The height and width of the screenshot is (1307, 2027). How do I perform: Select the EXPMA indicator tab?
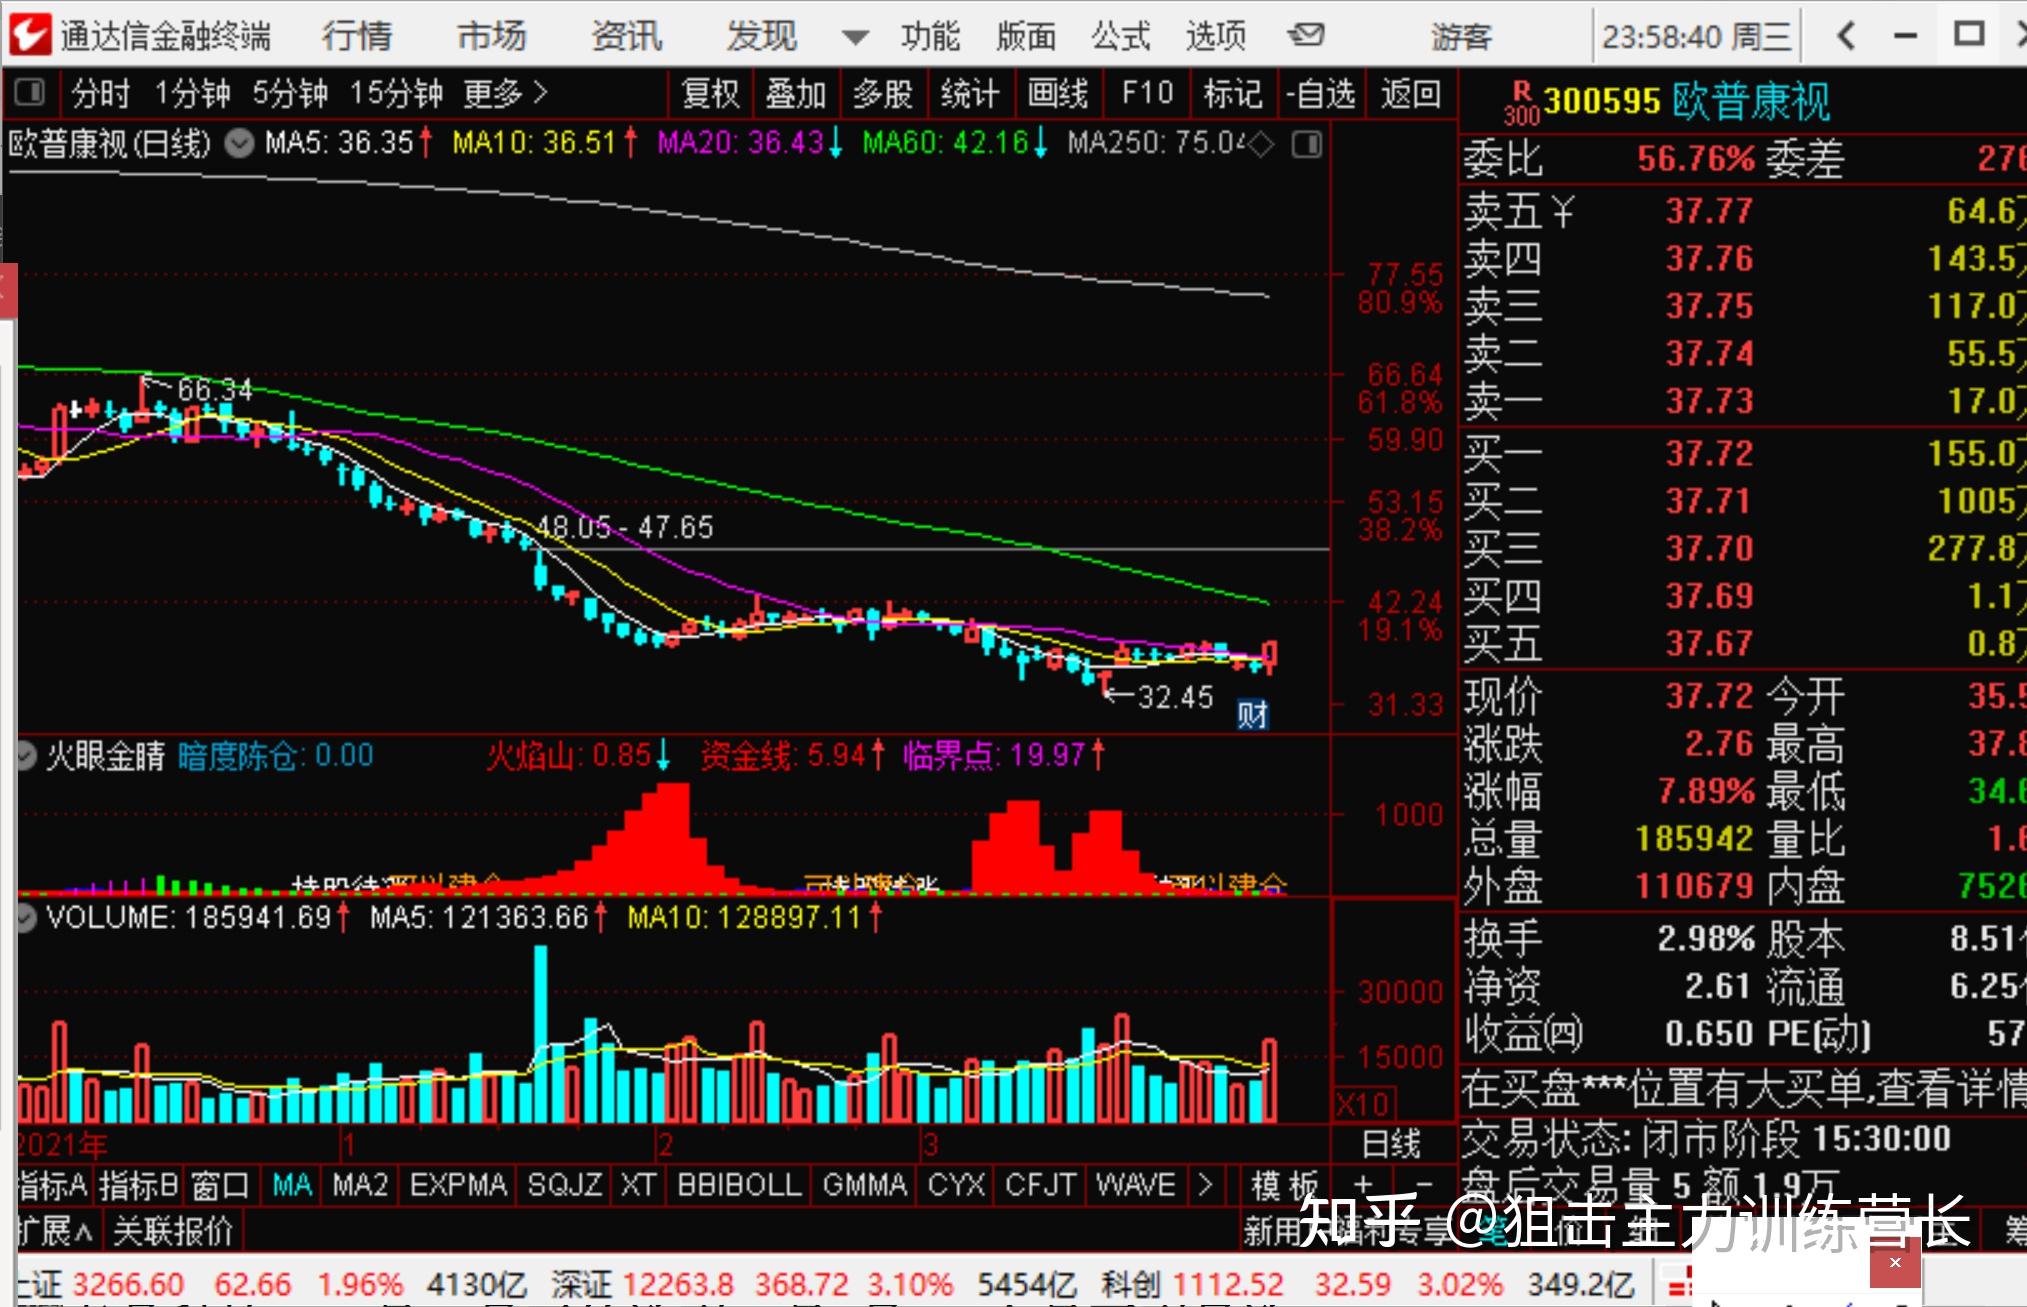(x=458, y=1185)
